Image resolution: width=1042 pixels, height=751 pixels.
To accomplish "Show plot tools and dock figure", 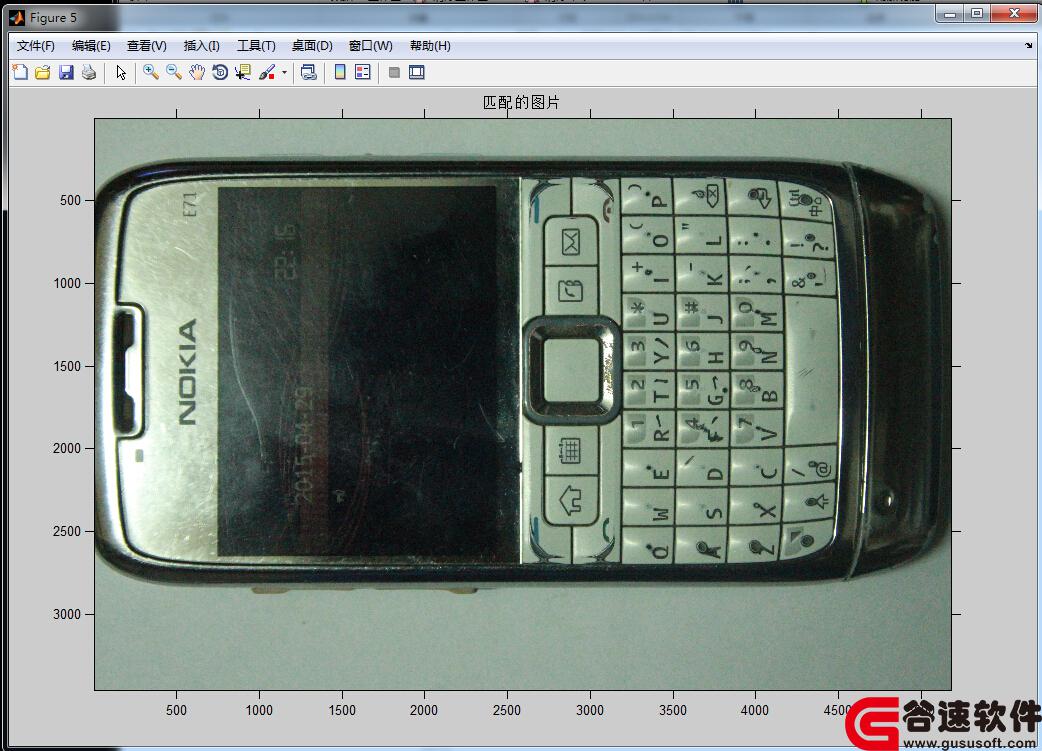I will [x=417, y=72].
